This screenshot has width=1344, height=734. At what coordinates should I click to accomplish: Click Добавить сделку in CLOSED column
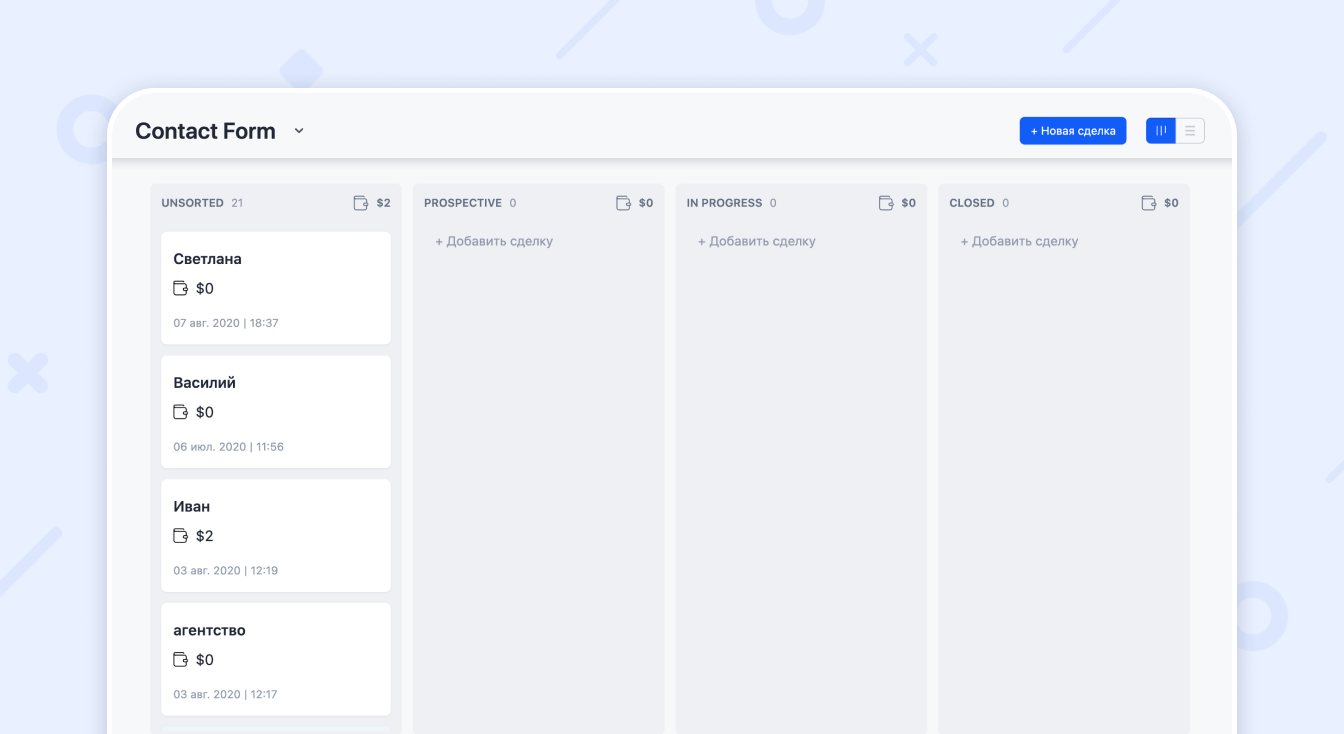click(x=1019, y=241)
